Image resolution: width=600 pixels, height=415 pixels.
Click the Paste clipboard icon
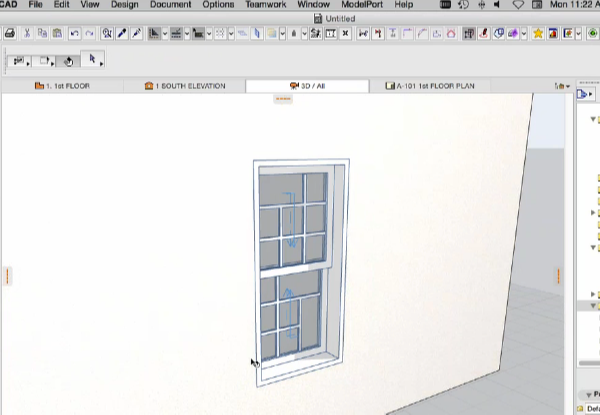coord(57,34)
